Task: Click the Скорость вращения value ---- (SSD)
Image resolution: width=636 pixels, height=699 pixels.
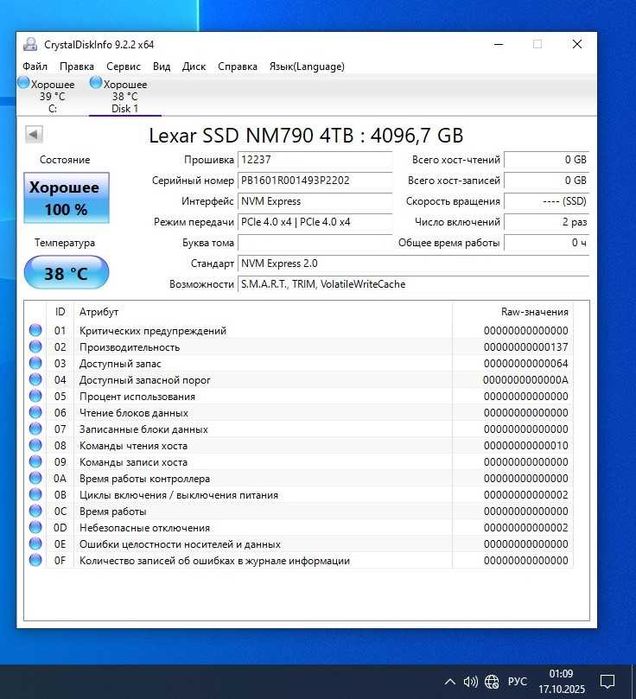Action: [546, 201]
